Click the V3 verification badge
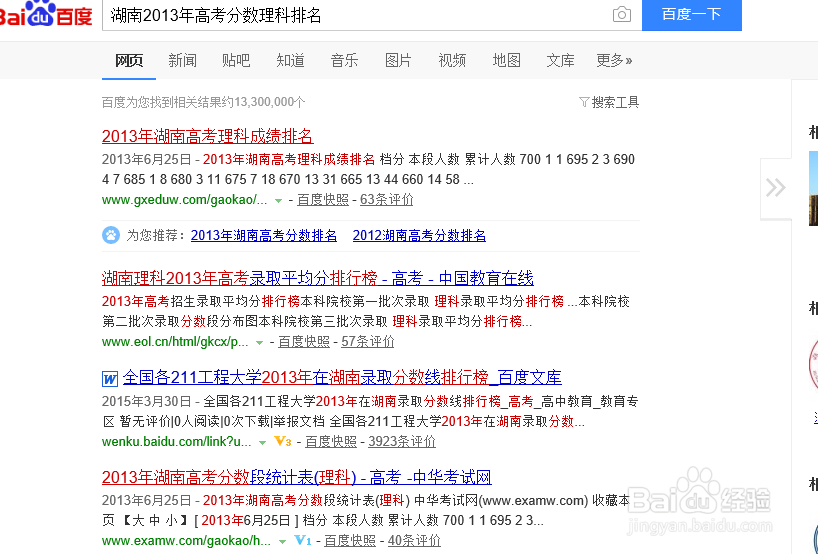 point(283,442)
